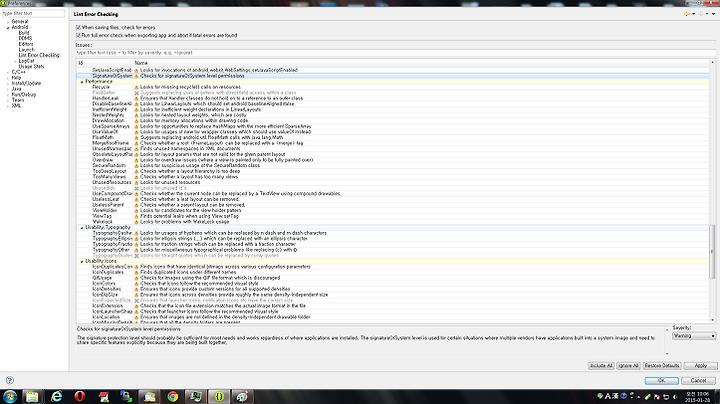Collapse the Android preferences node
This screenshot has height=404, width=720.
click(8, 28)
